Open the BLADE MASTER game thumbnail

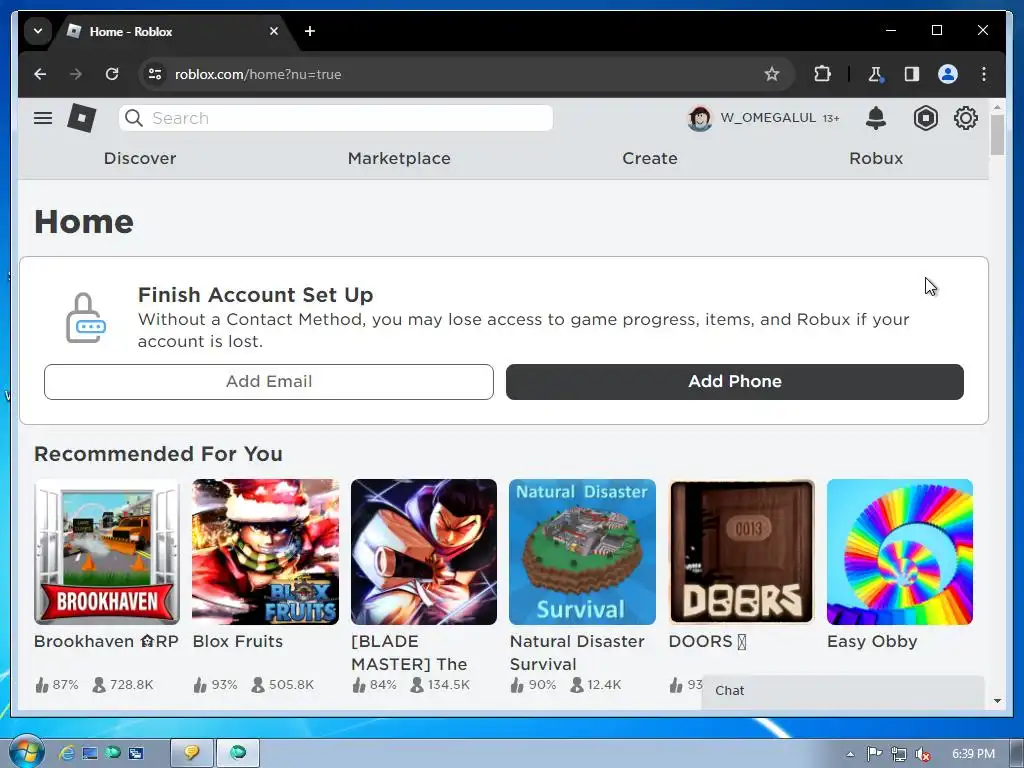424,552
